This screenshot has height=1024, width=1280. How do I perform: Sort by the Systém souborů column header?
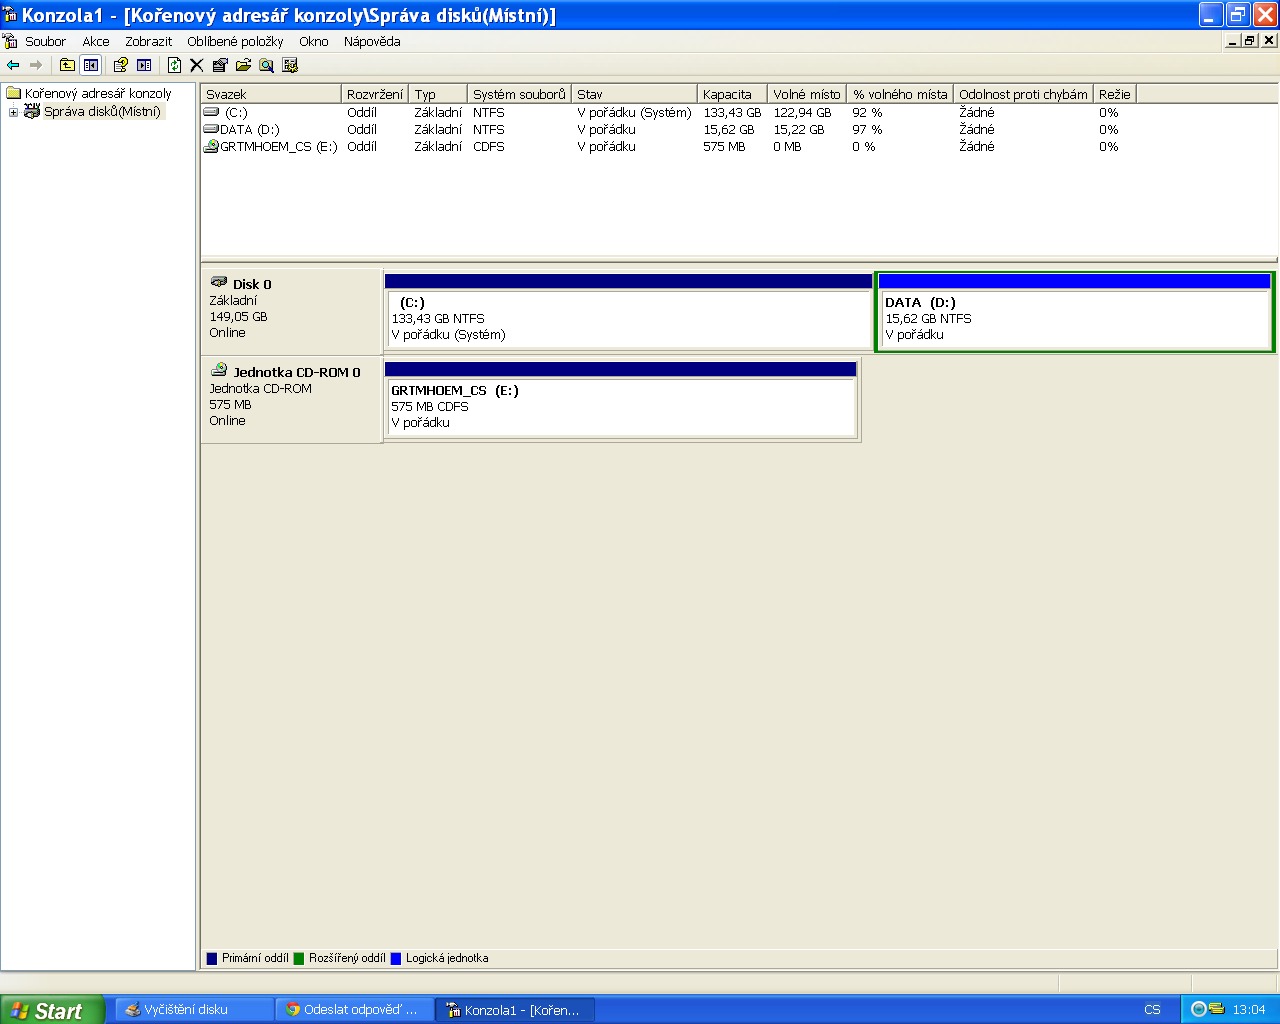click(x=519, y=94)
